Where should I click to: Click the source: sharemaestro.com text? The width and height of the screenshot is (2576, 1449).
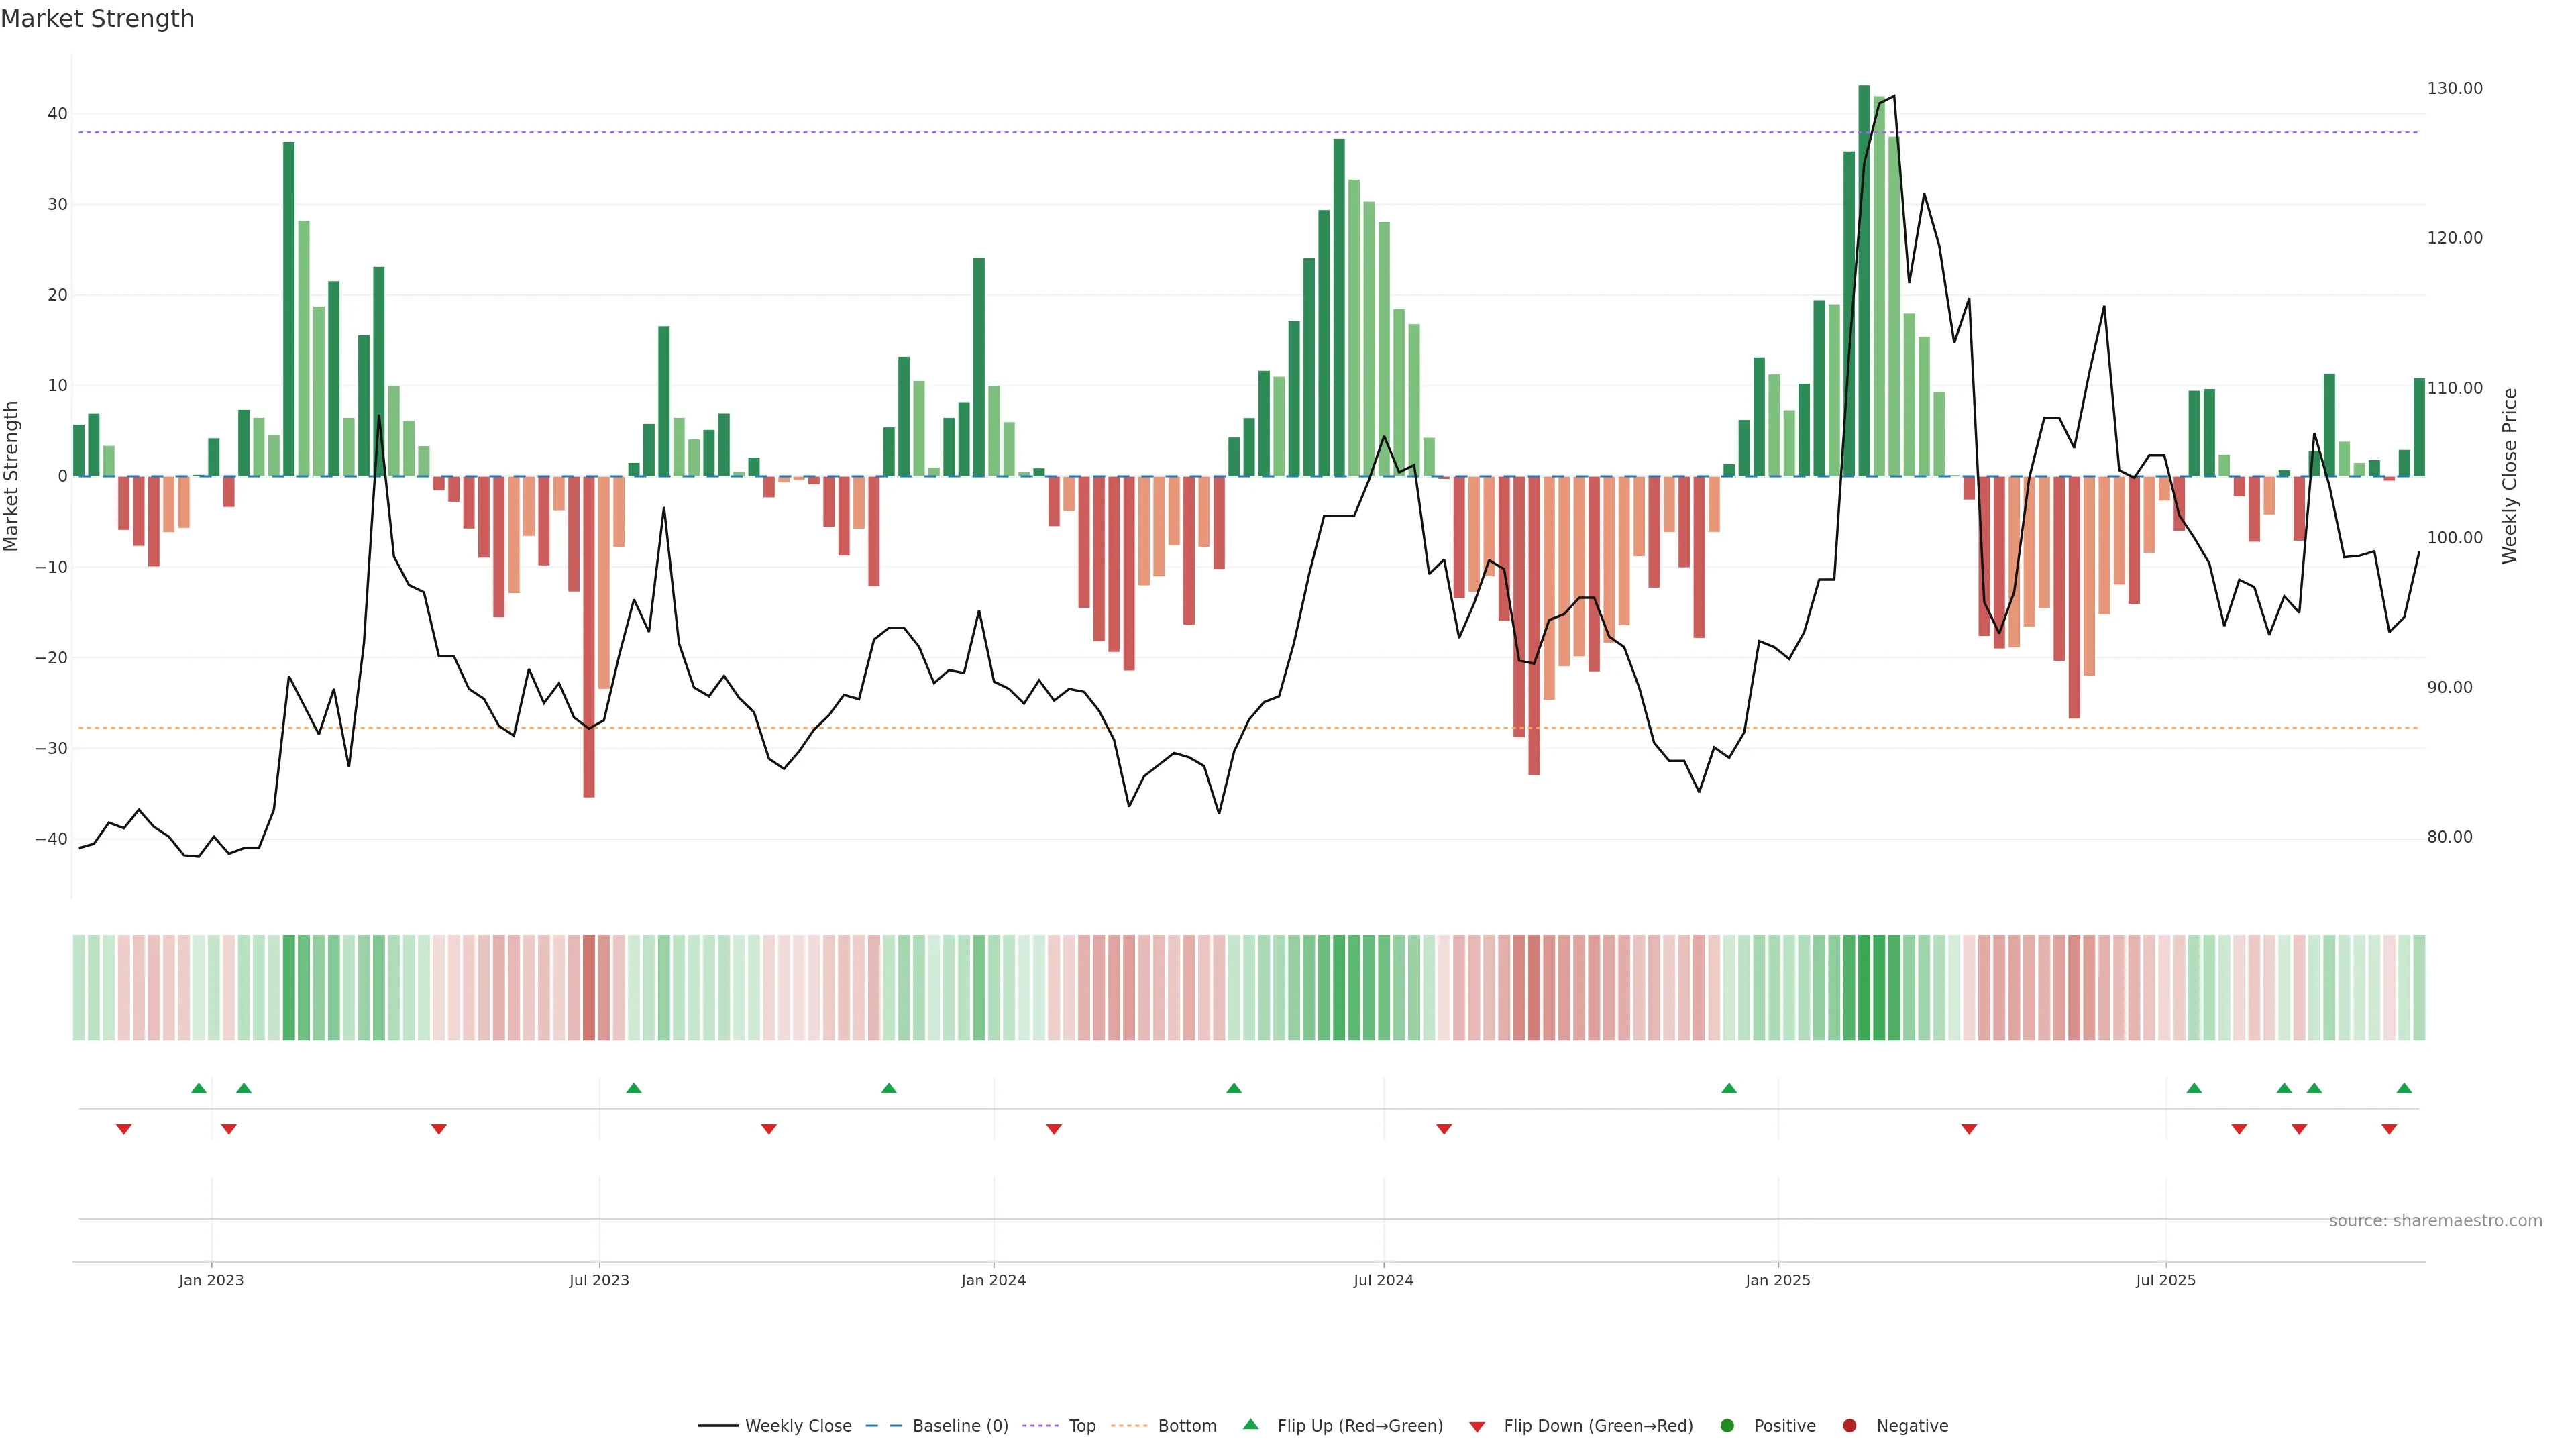coord(2435,1221)
